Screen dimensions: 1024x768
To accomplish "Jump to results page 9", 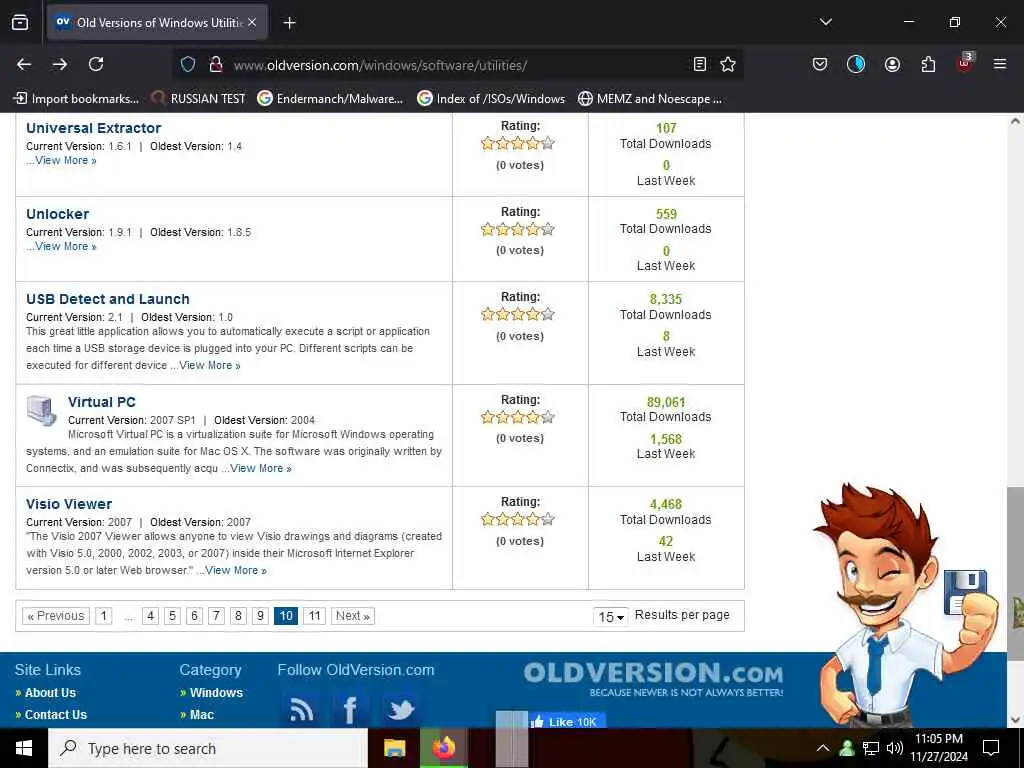I will 260,616.
